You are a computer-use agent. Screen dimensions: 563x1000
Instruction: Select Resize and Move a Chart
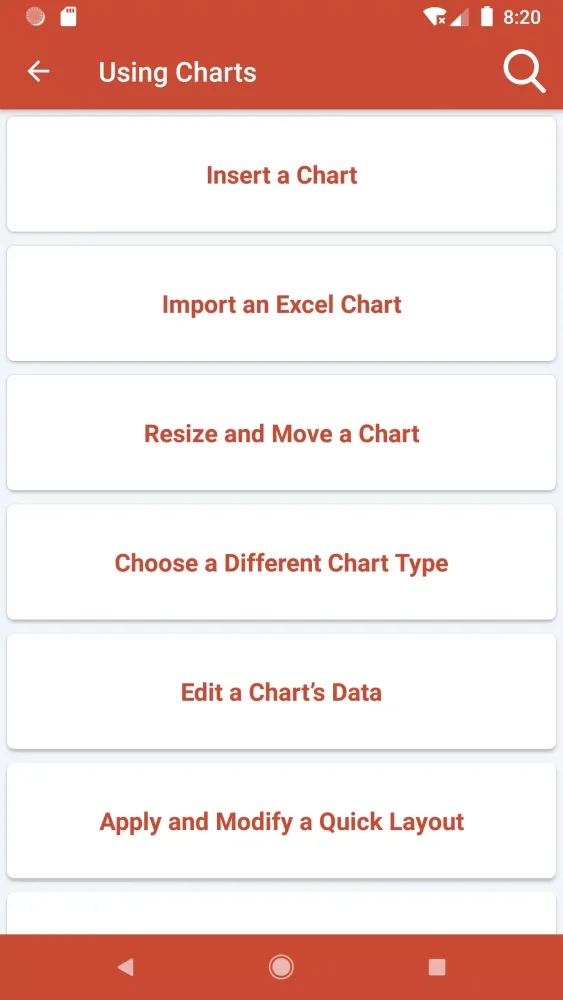click(x=281, y=433)
